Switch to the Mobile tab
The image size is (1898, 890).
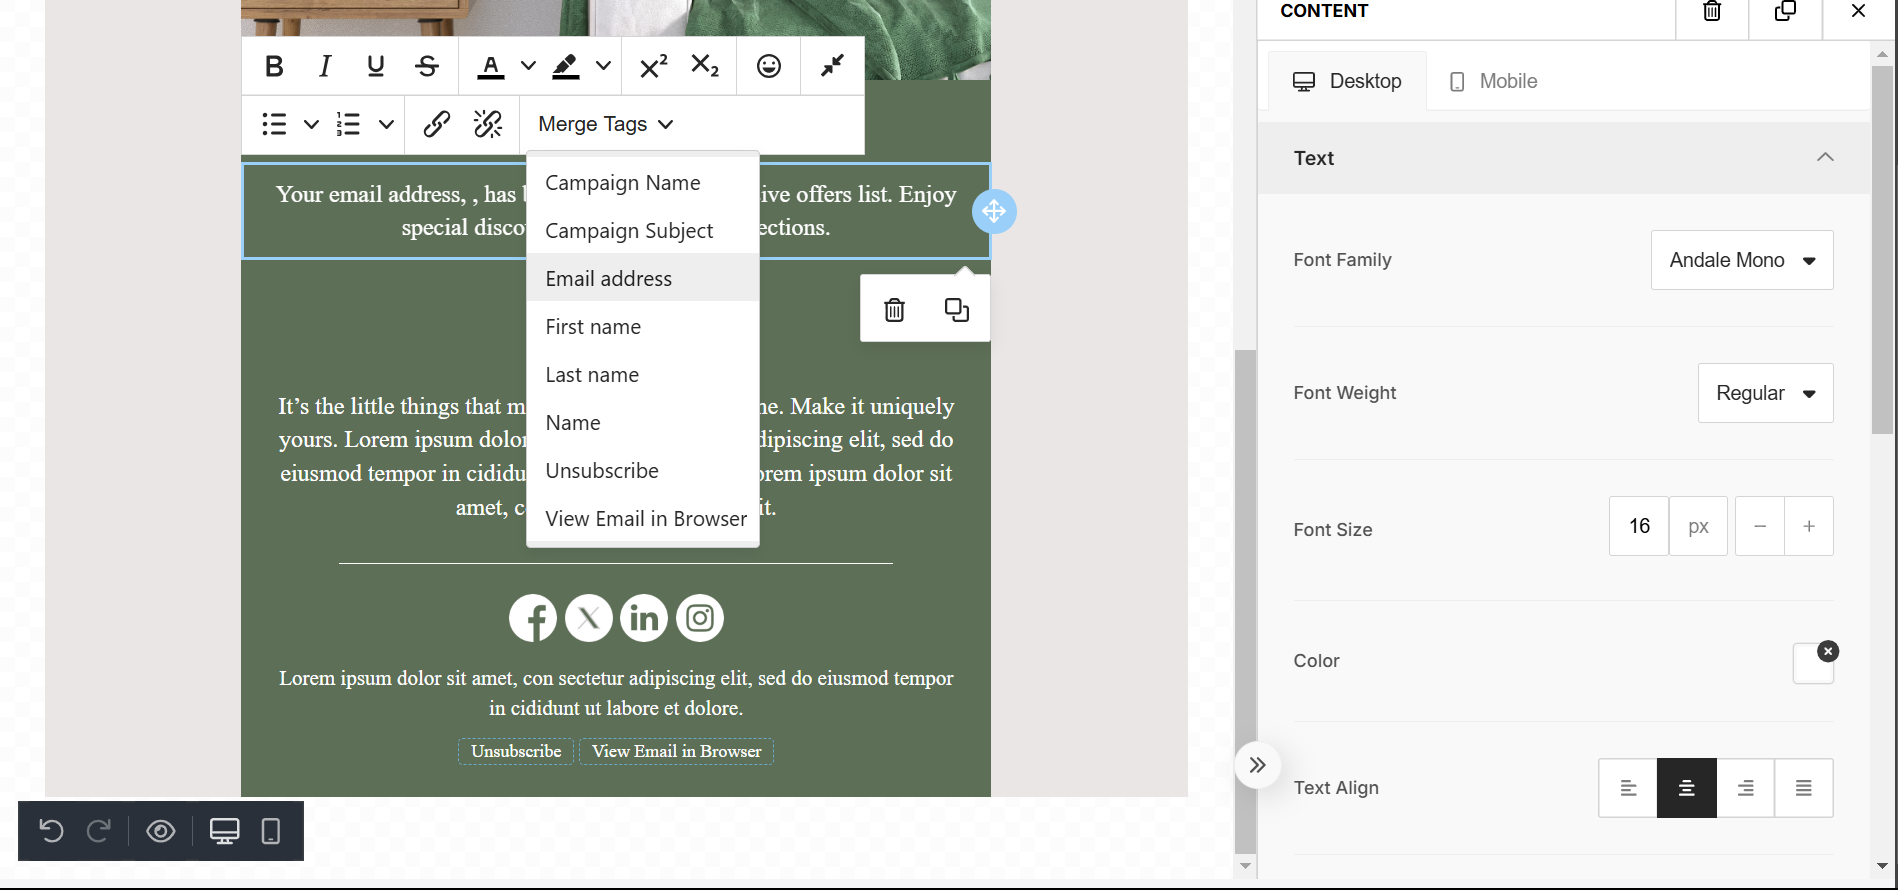click(x=1493, y=81)
